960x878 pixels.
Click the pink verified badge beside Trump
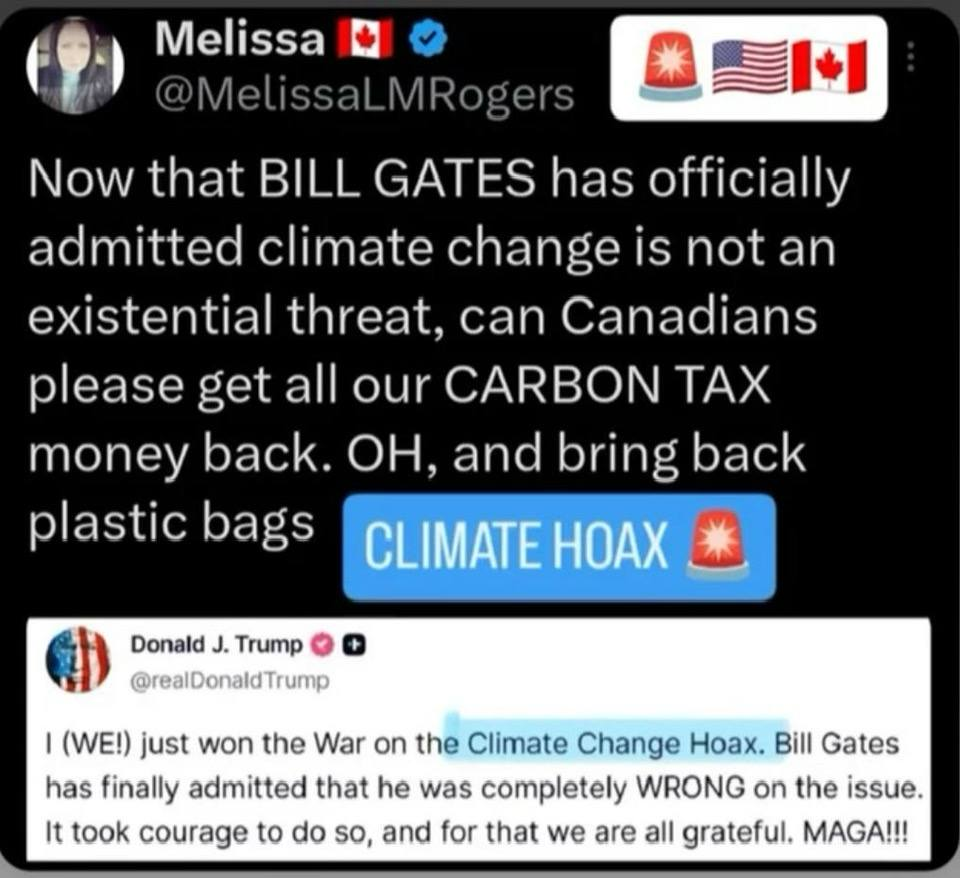[323, 645]
